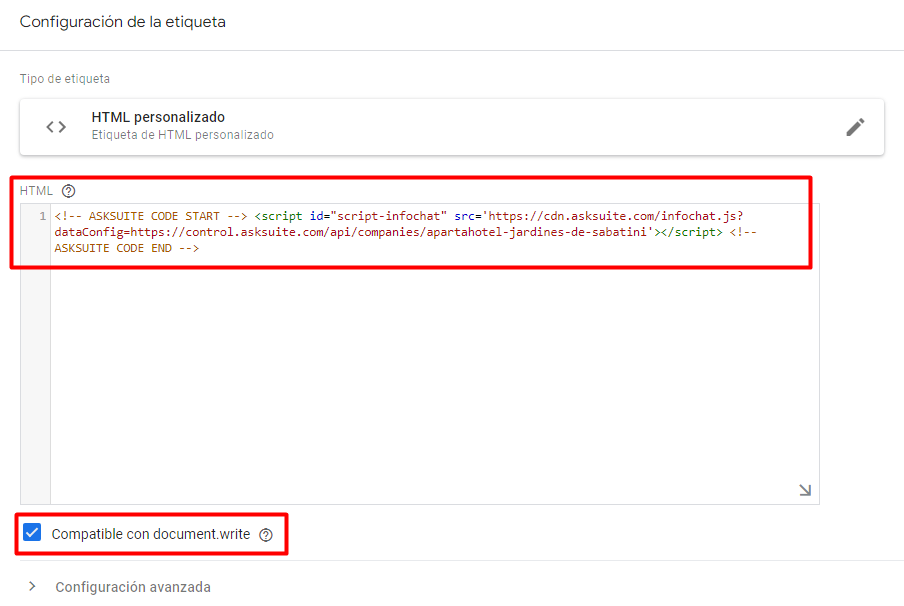
Task: Click the Tipo de etiqueta label
Action: pyautogui.click(x=65, y=79)
